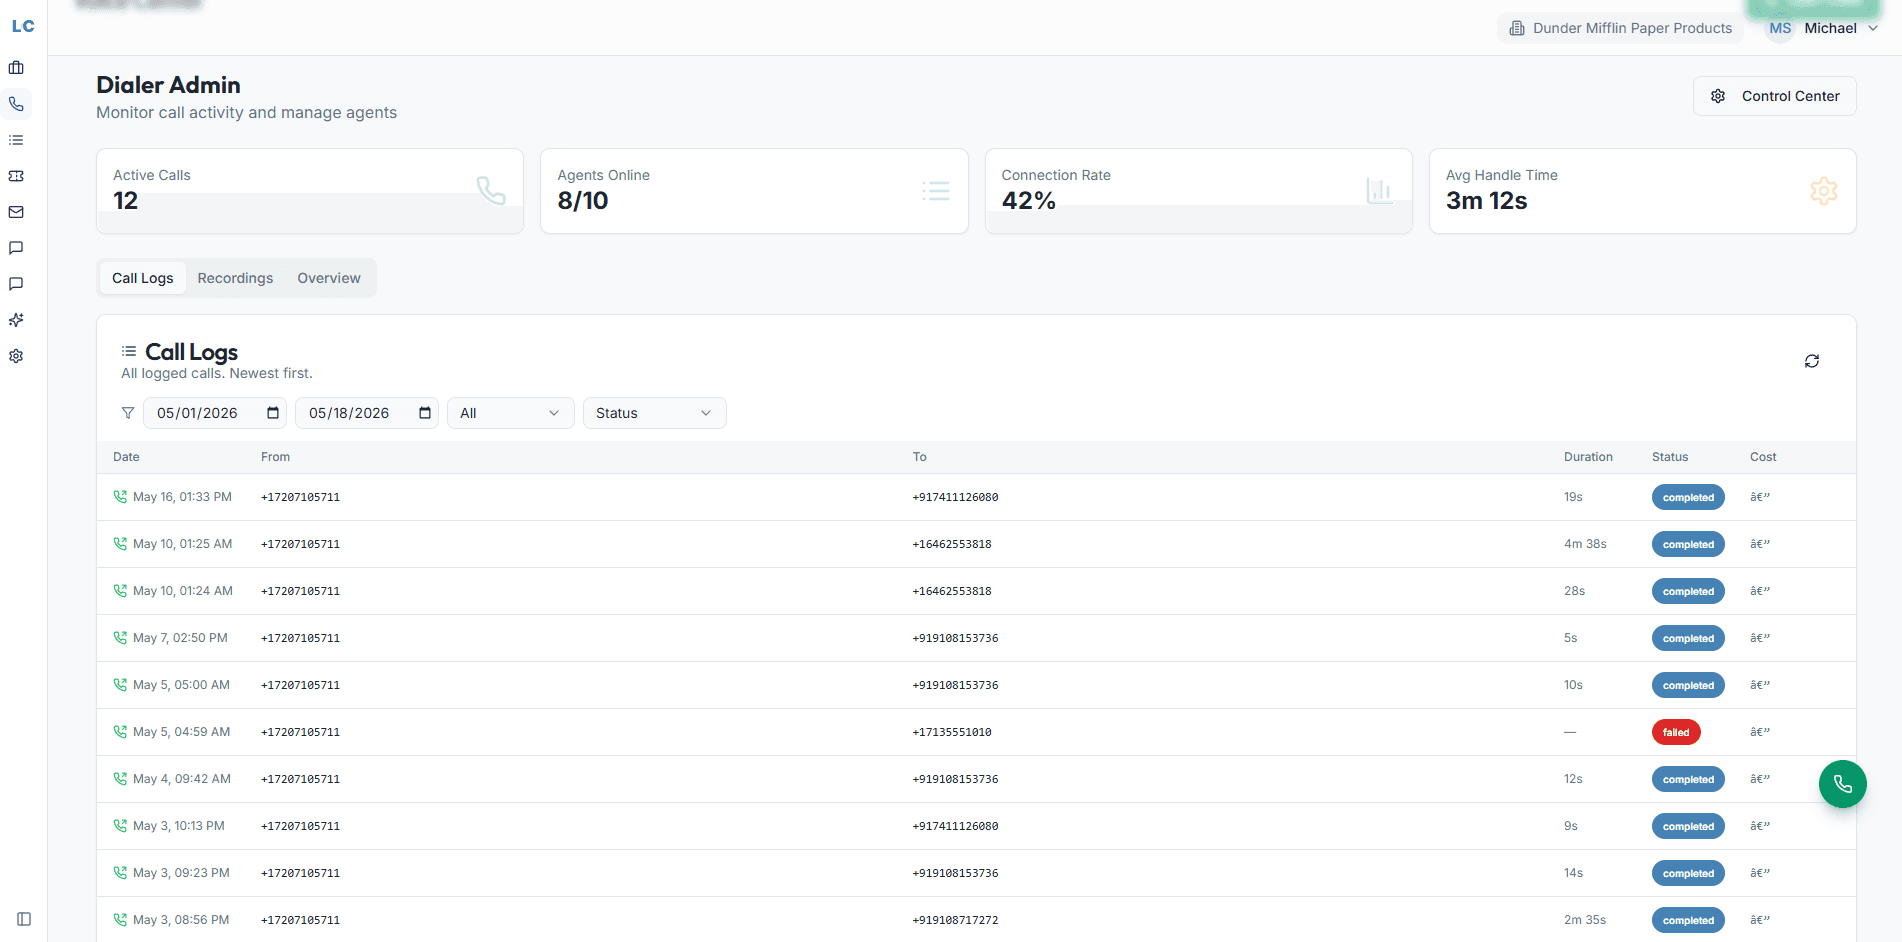Open the settings gear in the sidebar

pyautogui.click(x=16, y=356)
